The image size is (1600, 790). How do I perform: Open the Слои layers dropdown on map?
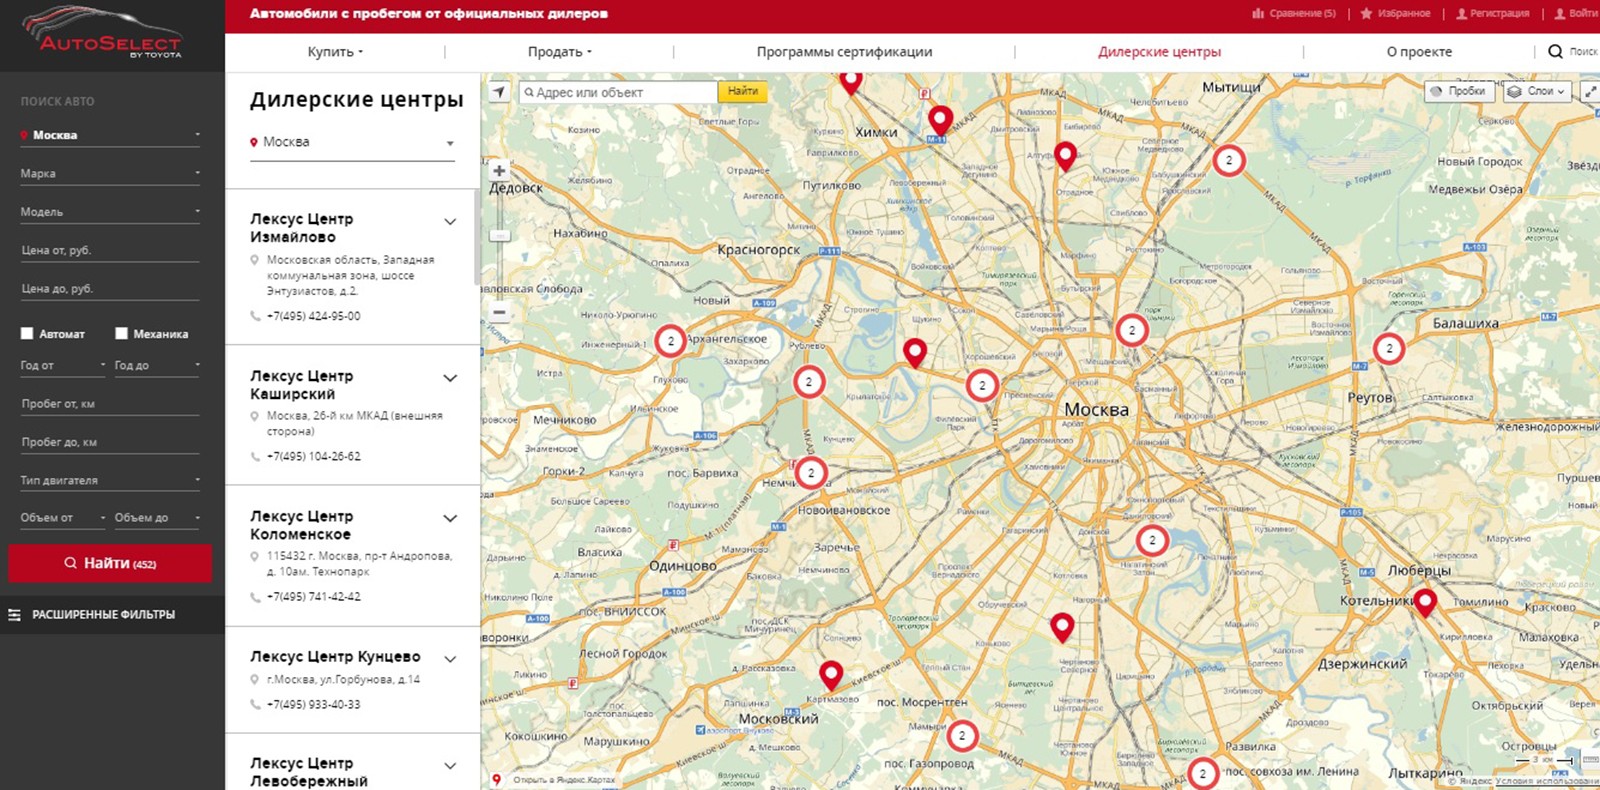(1537, 91)
